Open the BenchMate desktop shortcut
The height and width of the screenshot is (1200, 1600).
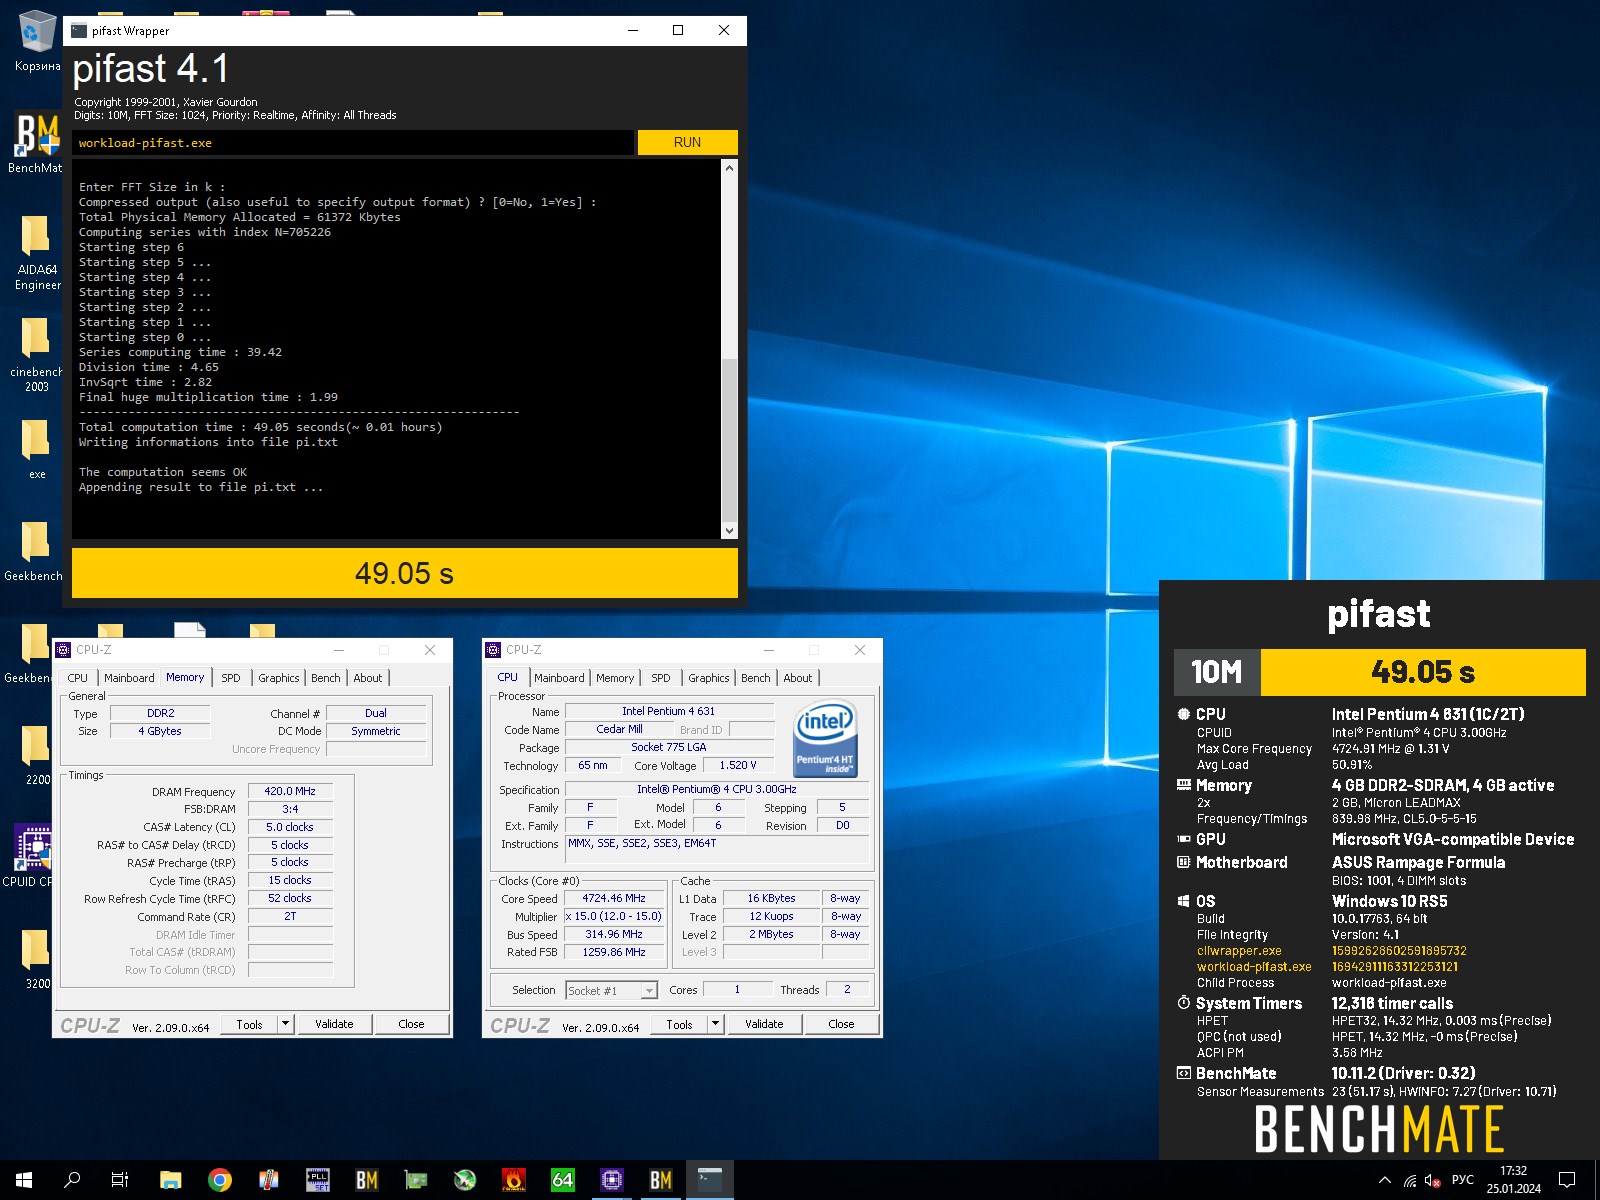click(x=36, y=142)
